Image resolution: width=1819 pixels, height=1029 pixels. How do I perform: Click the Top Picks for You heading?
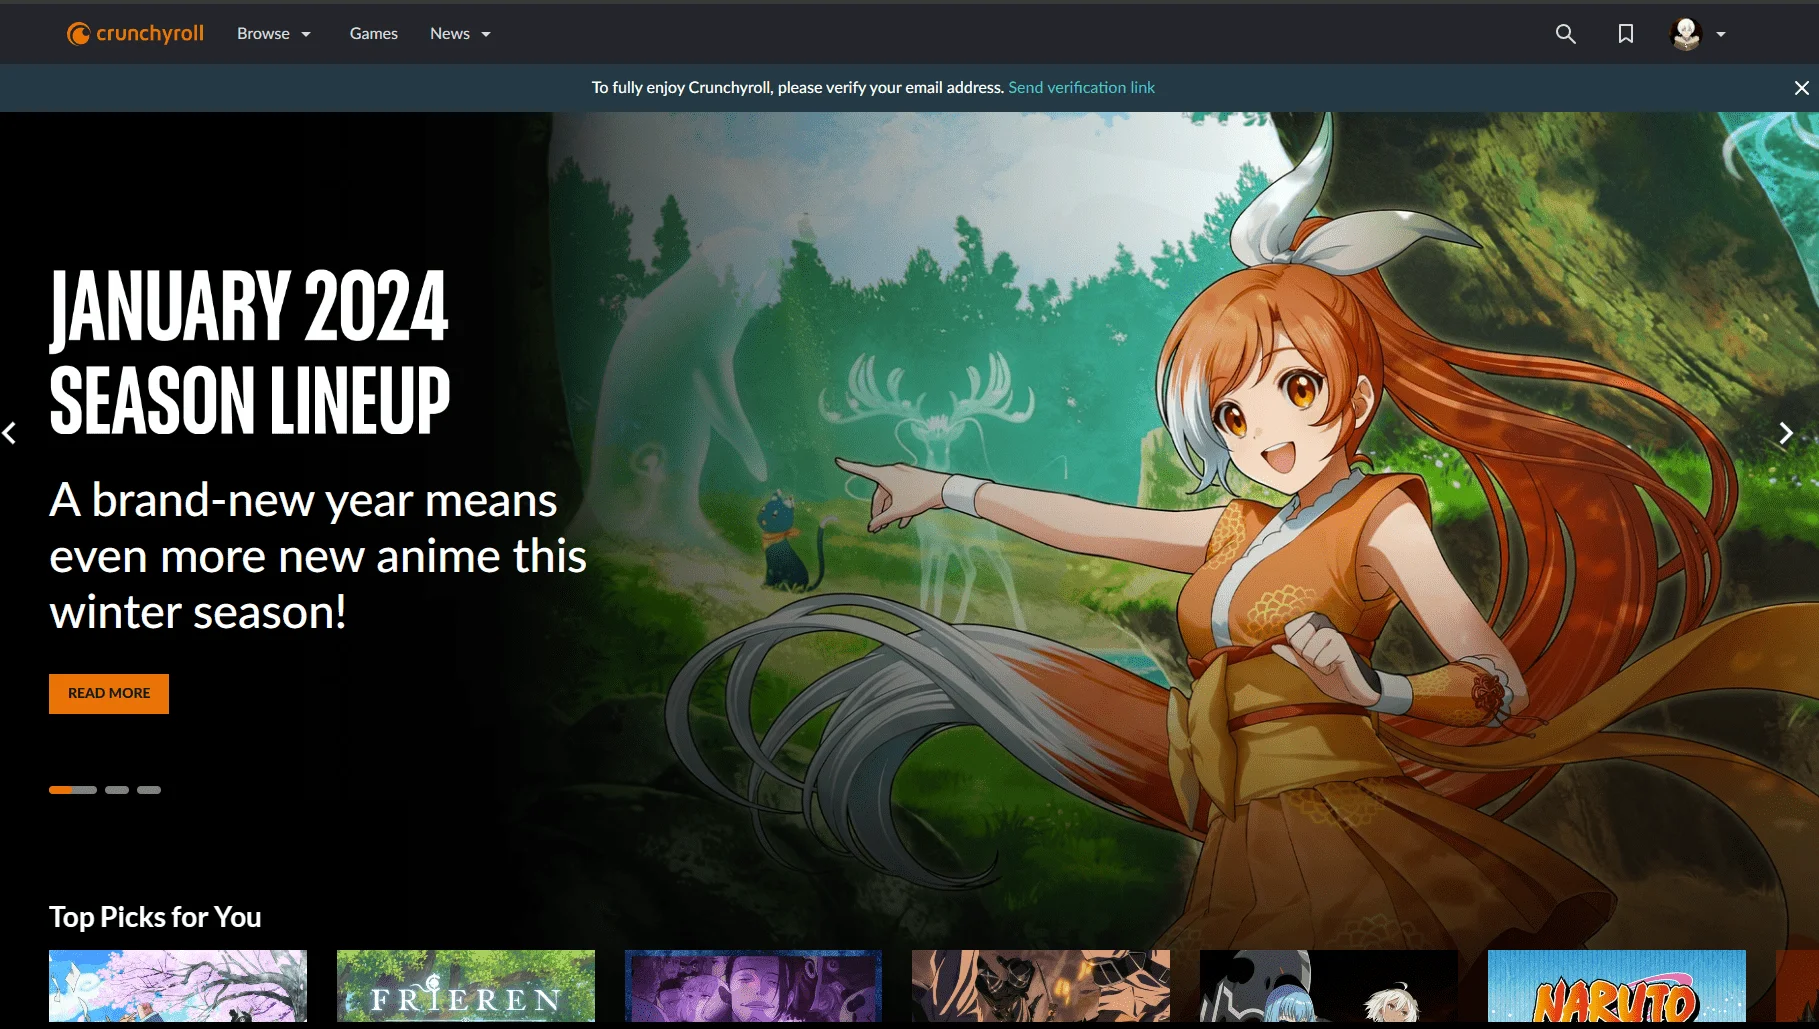tap(155, 917)
